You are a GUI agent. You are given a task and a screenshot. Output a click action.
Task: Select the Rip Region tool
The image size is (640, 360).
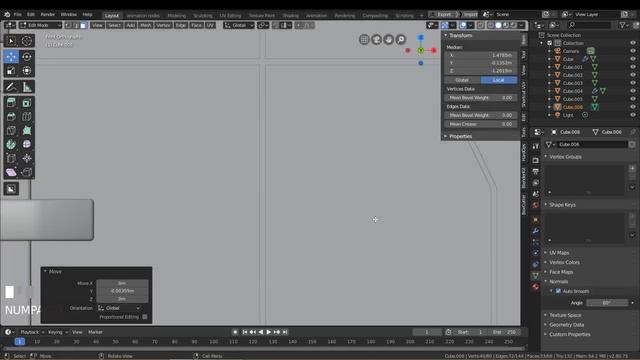tap(27, 172)
